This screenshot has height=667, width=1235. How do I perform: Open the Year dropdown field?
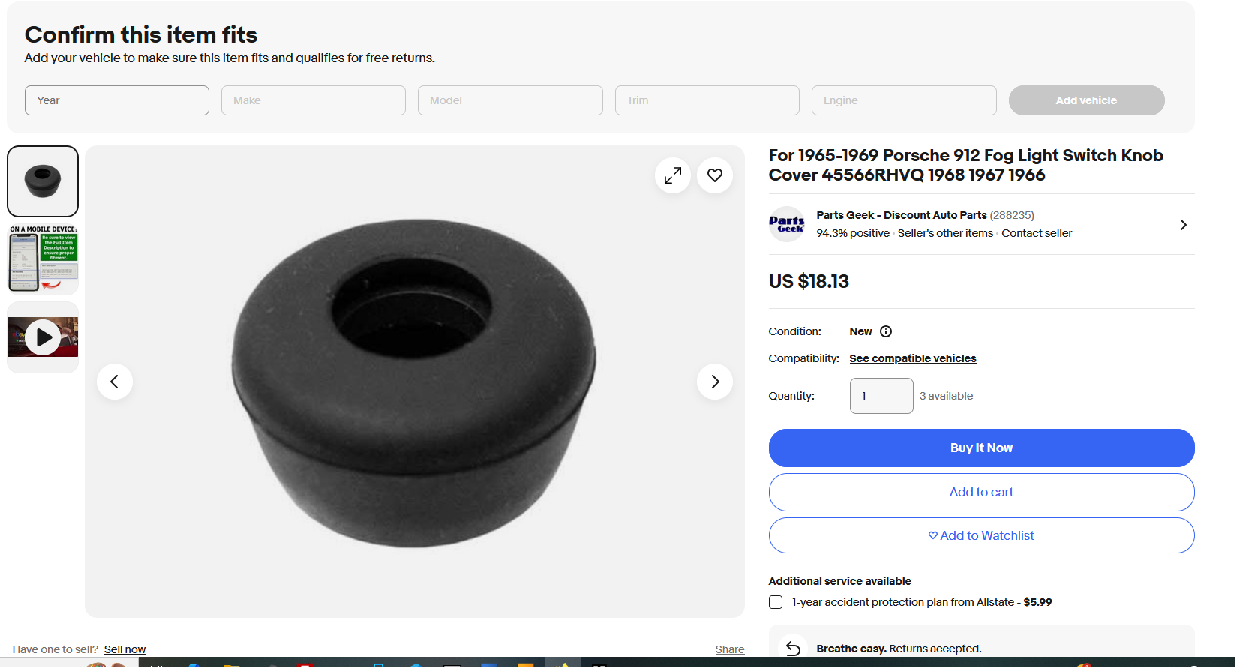[117, 100]
